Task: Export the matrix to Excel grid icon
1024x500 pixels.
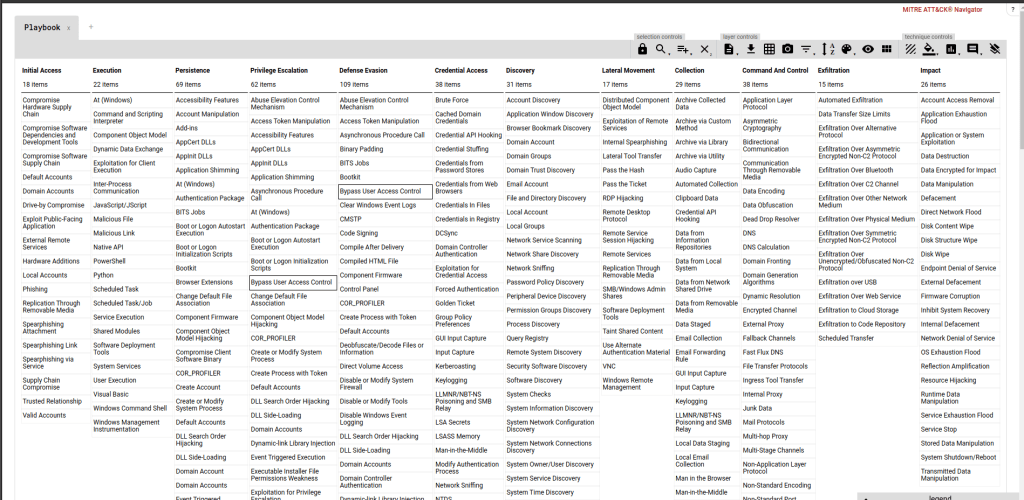Action: click(x=769, y=49)
